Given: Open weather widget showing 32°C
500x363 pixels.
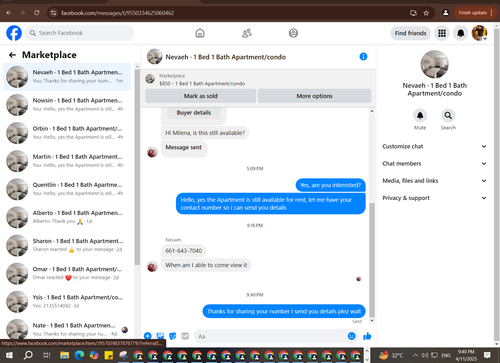Looking at the screenshot, I should tap(392, 355).
